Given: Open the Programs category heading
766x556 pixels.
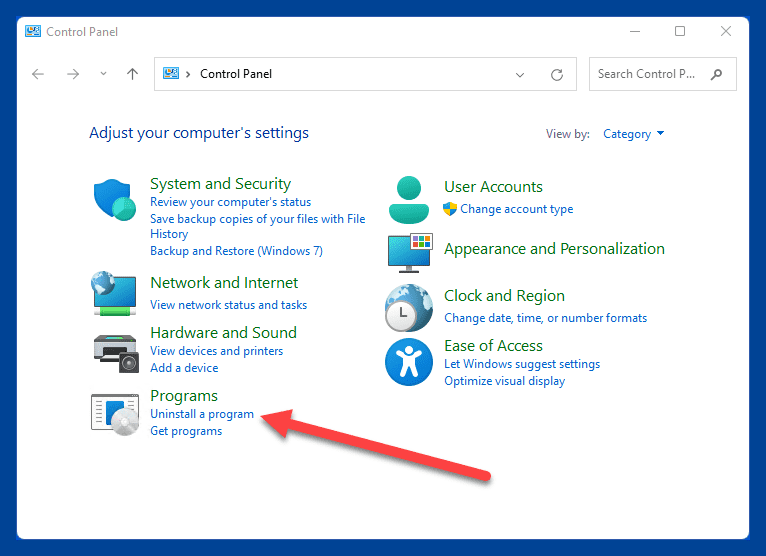Looking at the screenshot, I should click(184, 396).
